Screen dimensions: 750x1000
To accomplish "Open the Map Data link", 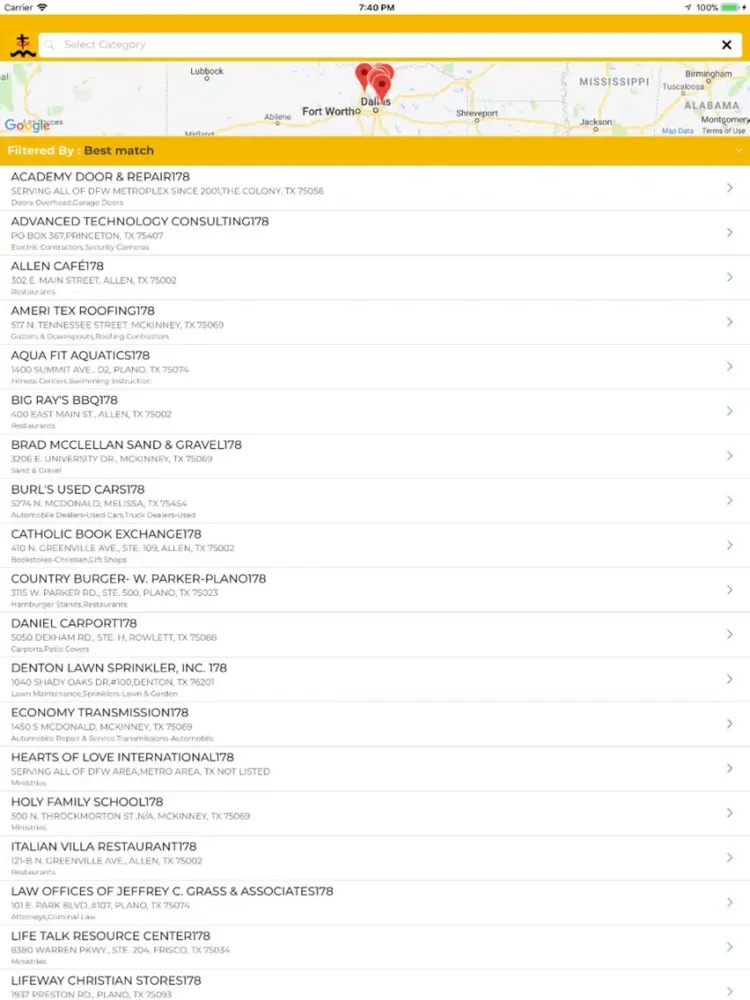I will (x=677, y=131).
